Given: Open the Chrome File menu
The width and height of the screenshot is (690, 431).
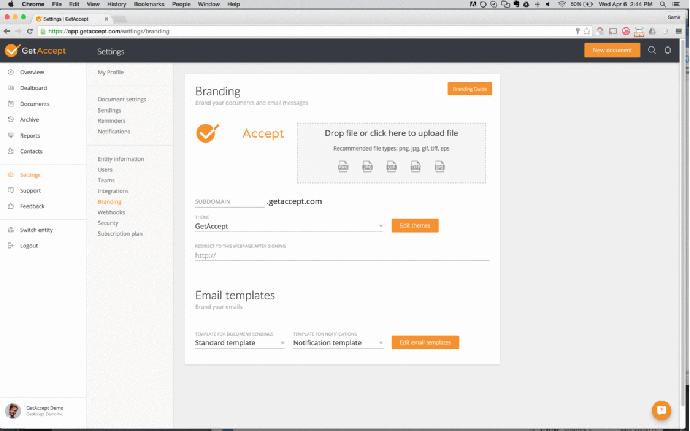Looking at the screenshot, I should [x=57, y=4].
